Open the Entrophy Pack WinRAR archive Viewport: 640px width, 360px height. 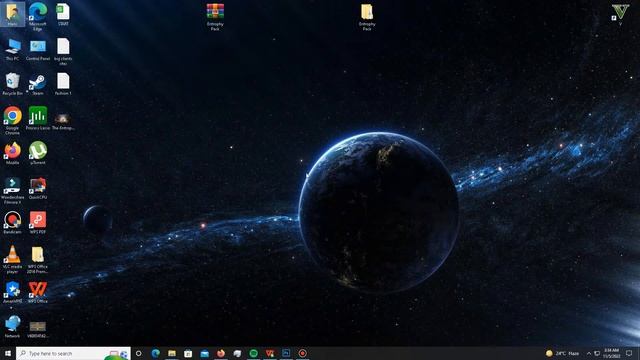tap(215, 16)
